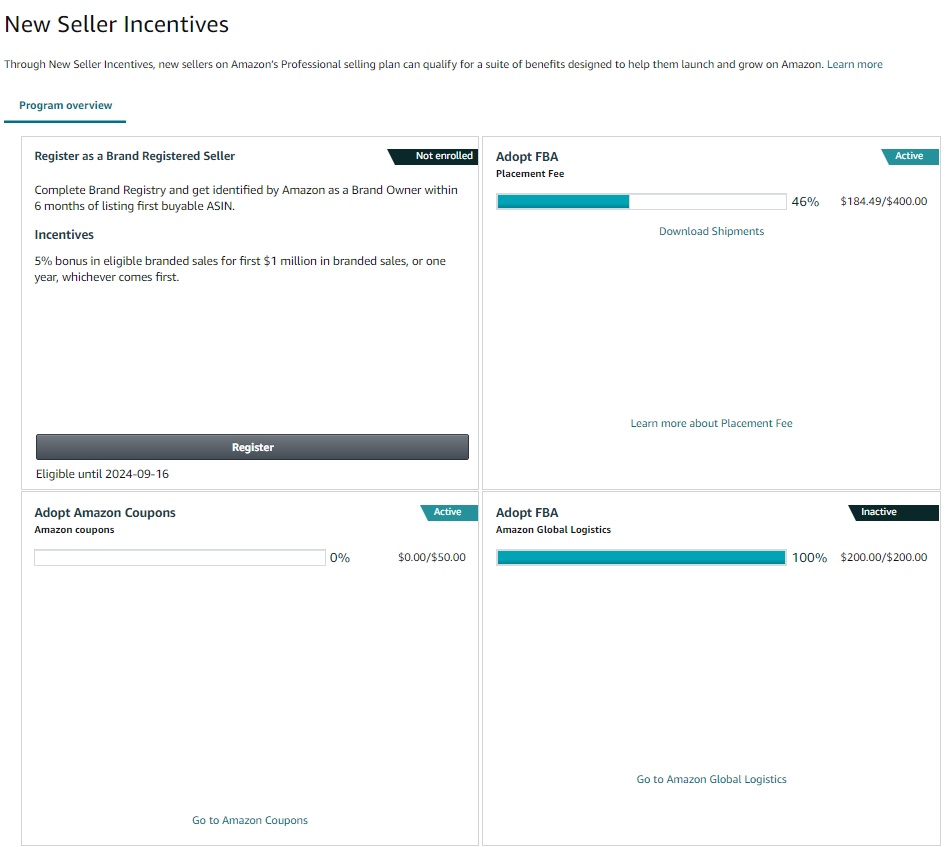Click the Active badge on Amazon Coupons card

[449, 512]
